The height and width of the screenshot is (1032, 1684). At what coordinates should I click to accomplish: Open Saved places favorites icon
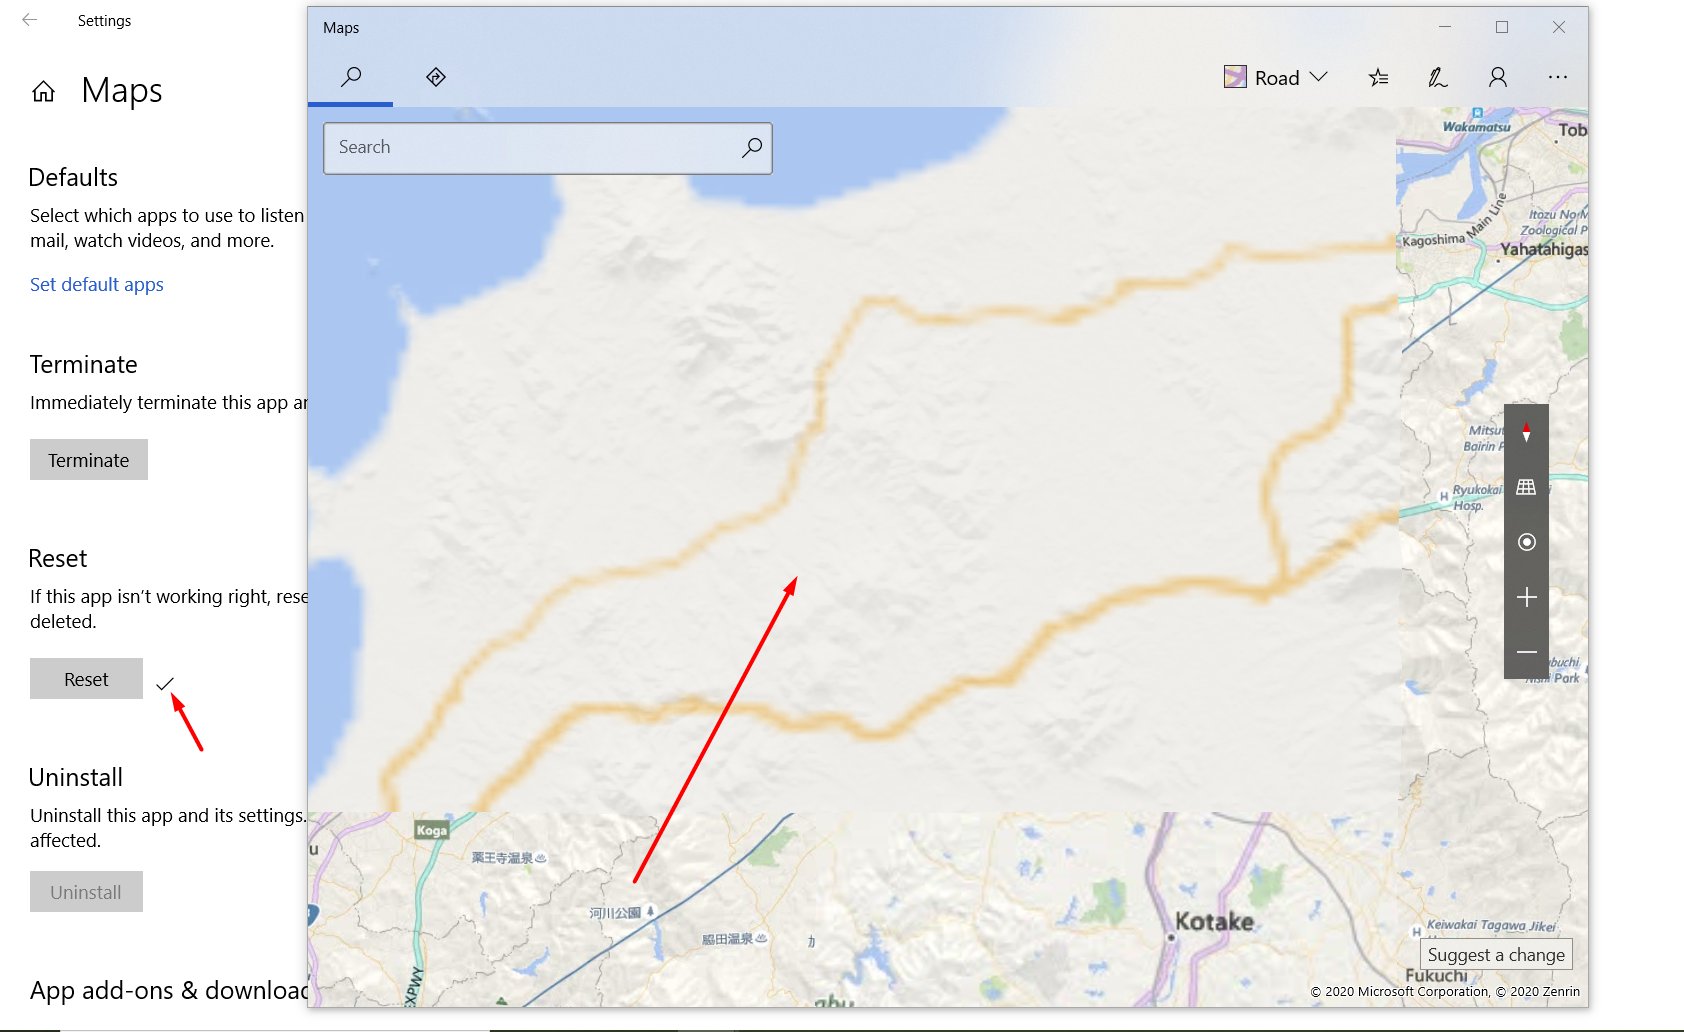[x=1378, y=77]
